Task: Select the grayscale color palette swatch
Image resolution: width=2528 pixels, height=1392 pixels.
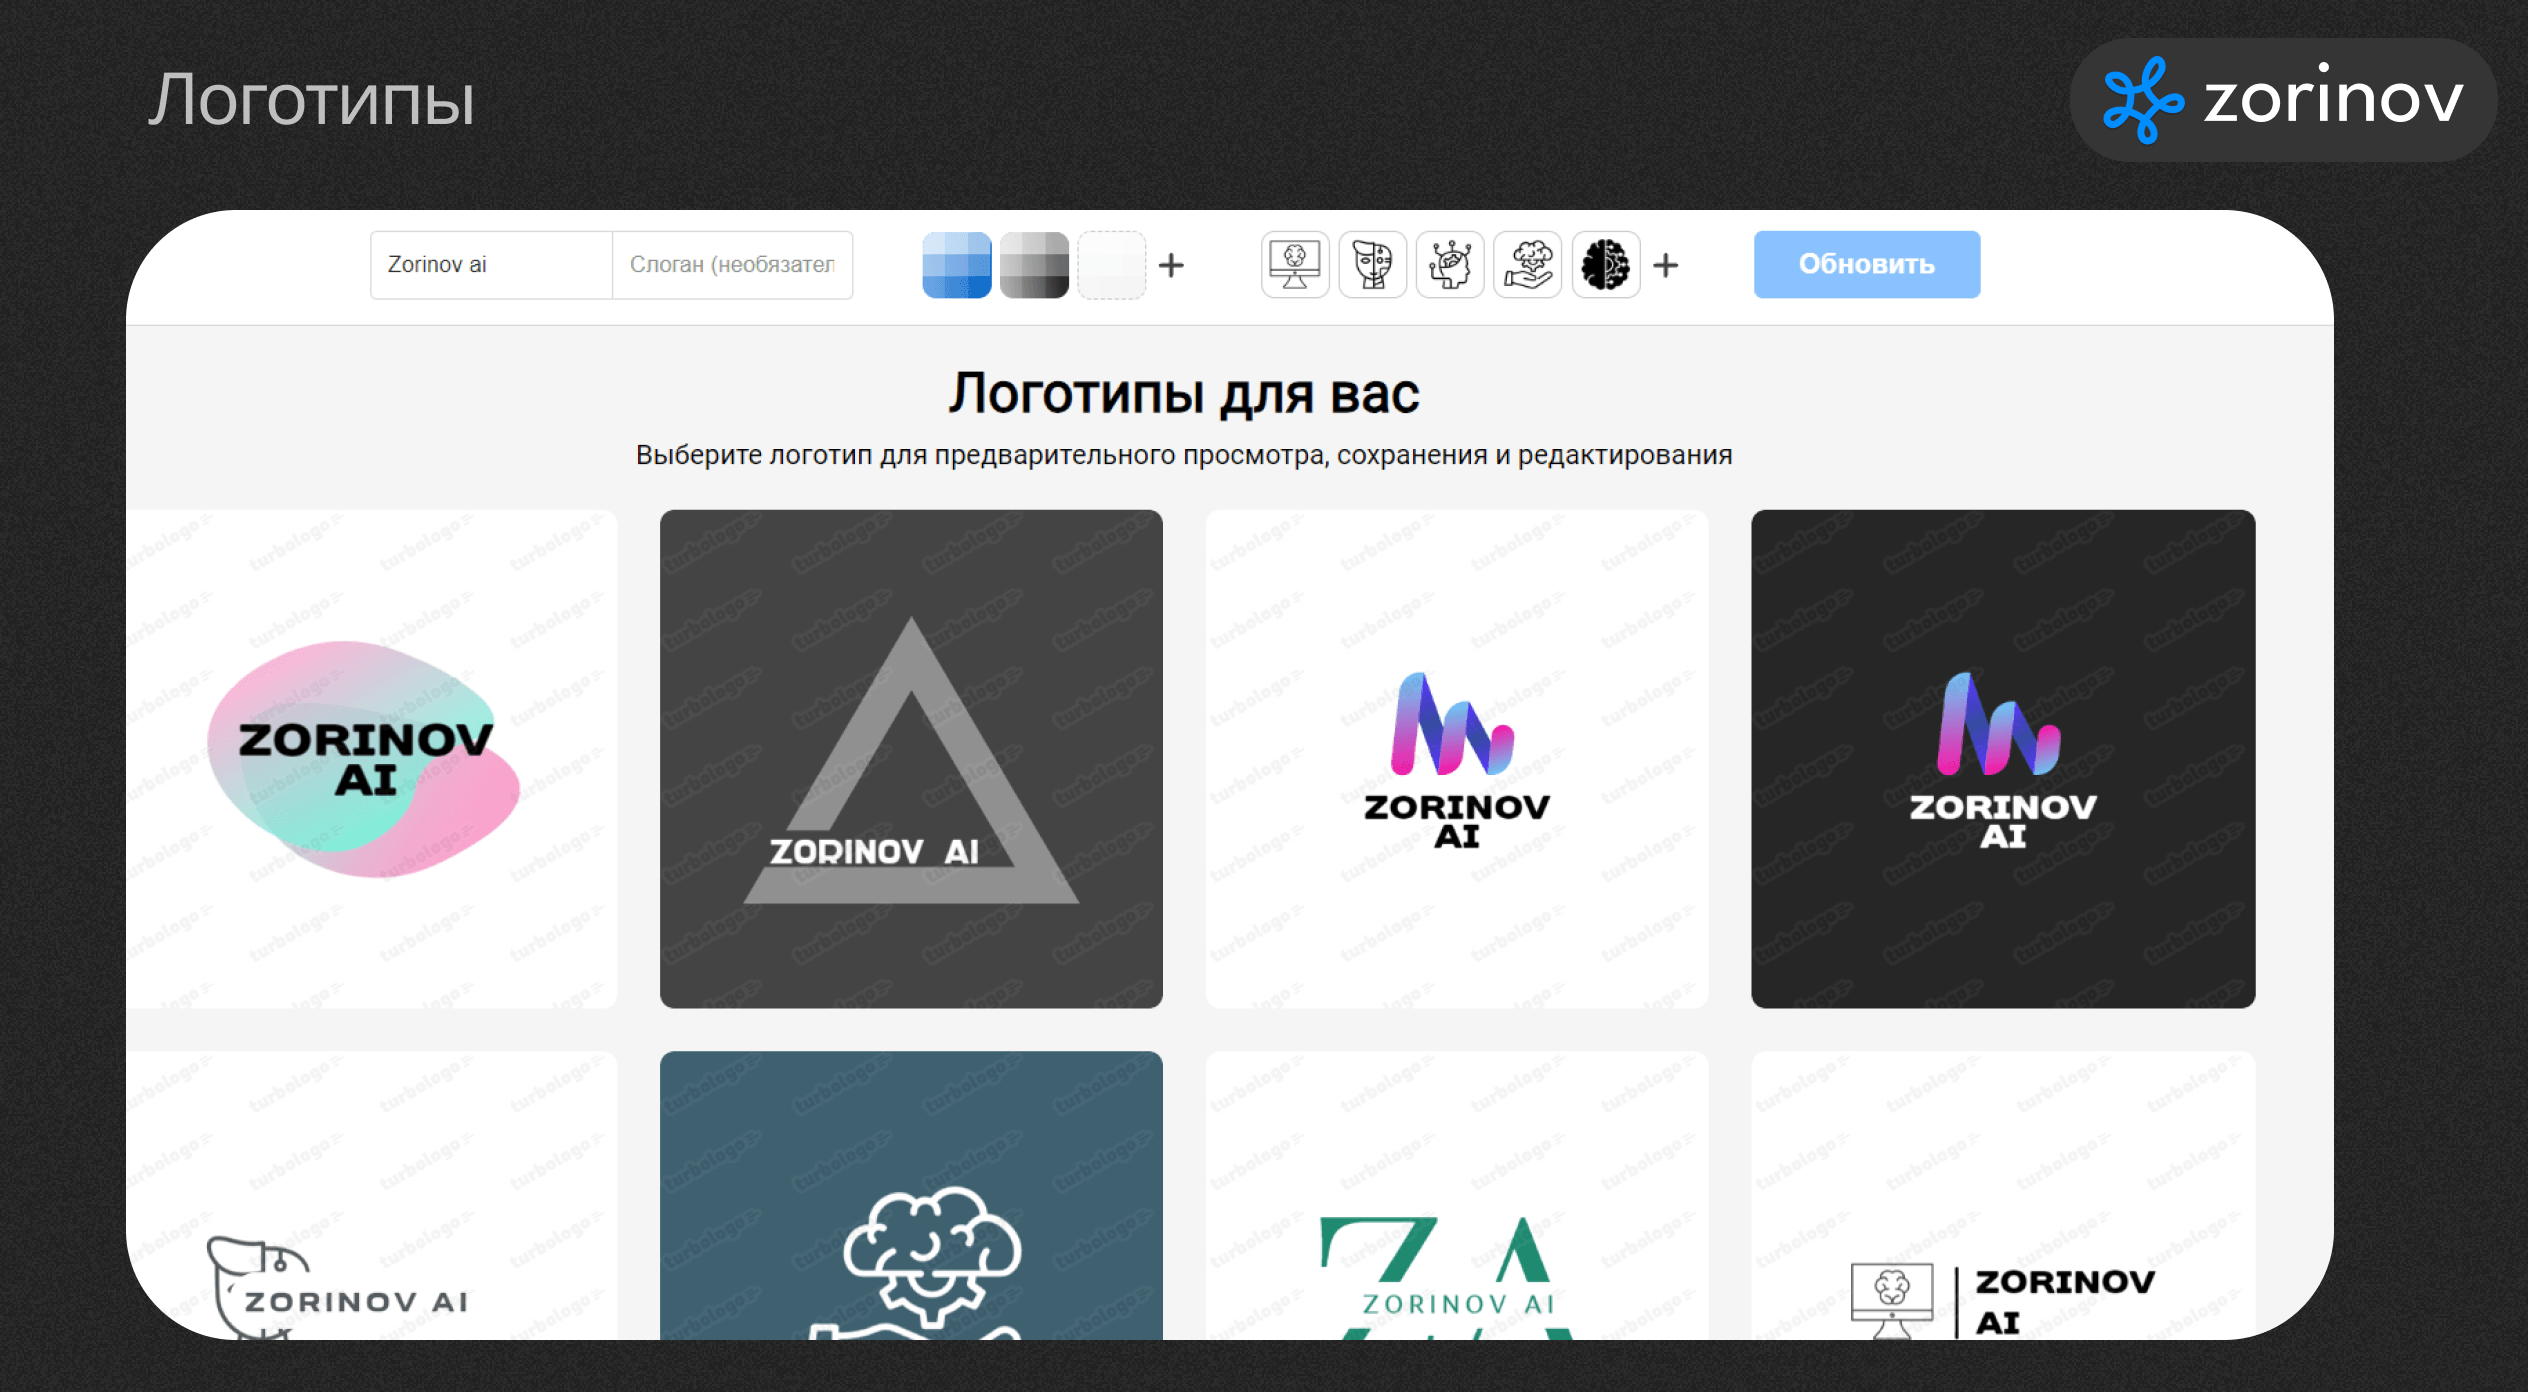Action: (1034, 265)
